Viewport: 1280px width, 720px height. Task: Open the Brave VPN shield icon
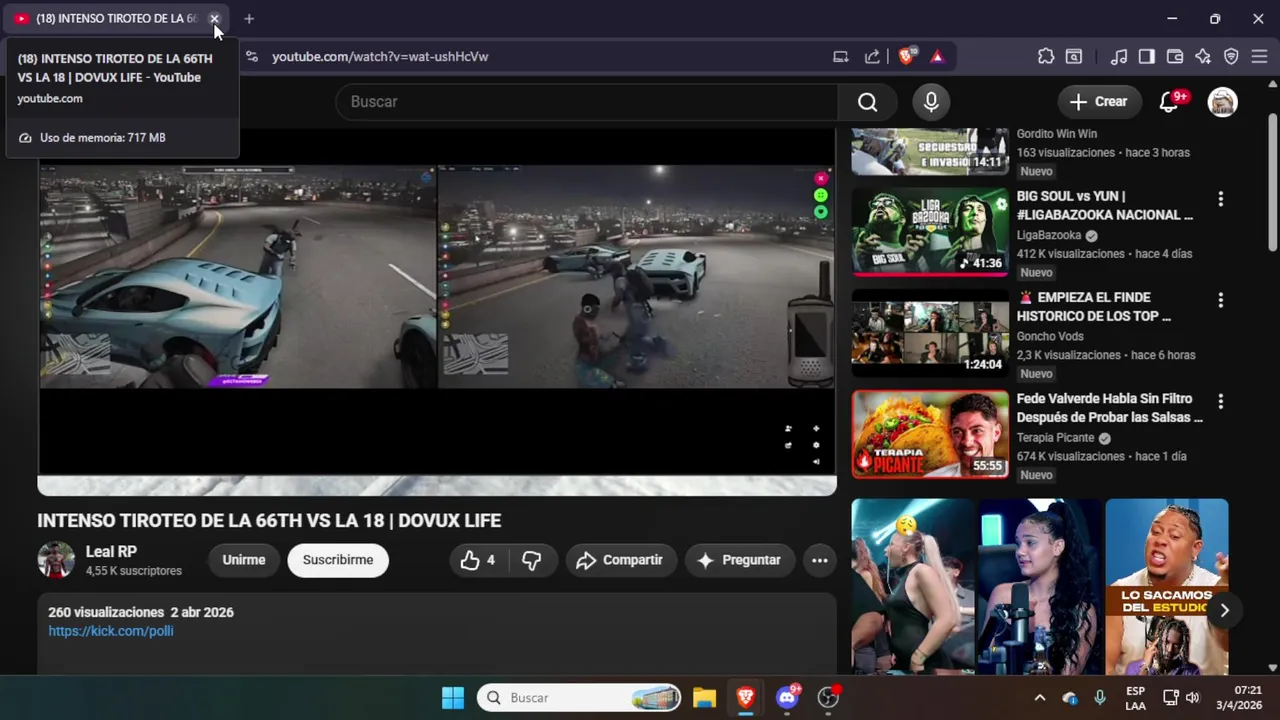point(1231,57)
